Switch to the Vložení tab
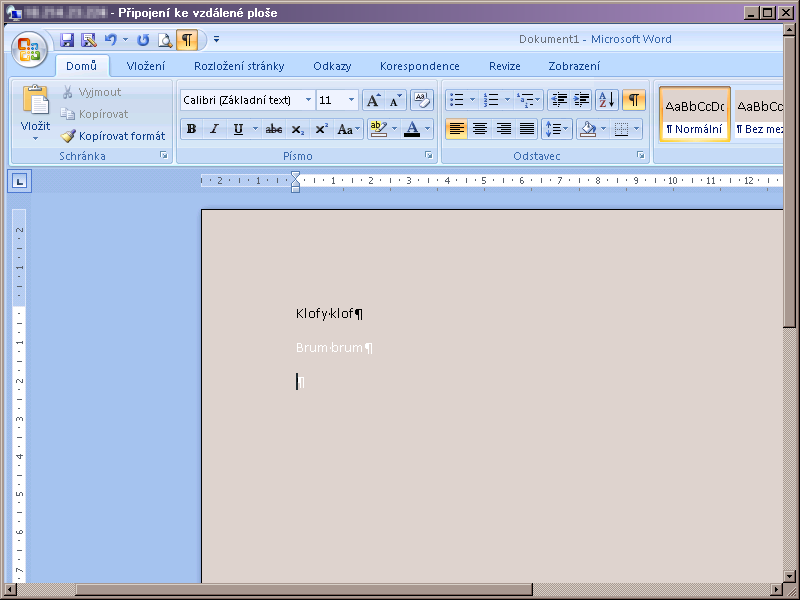The image size is (800, 600). (145, 66)
